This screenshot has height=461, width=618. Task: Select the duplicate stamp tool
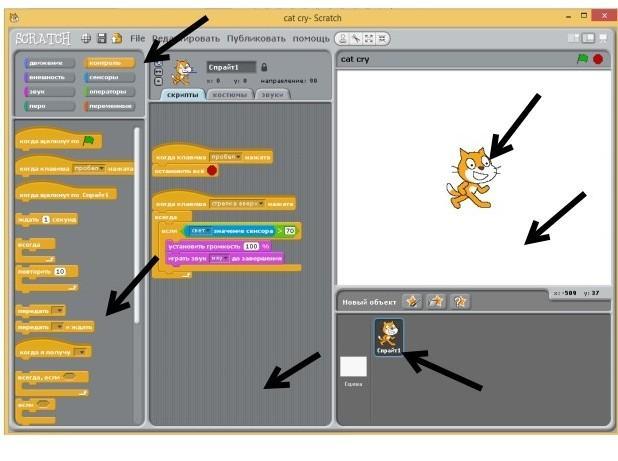click(x=343, y=39)
